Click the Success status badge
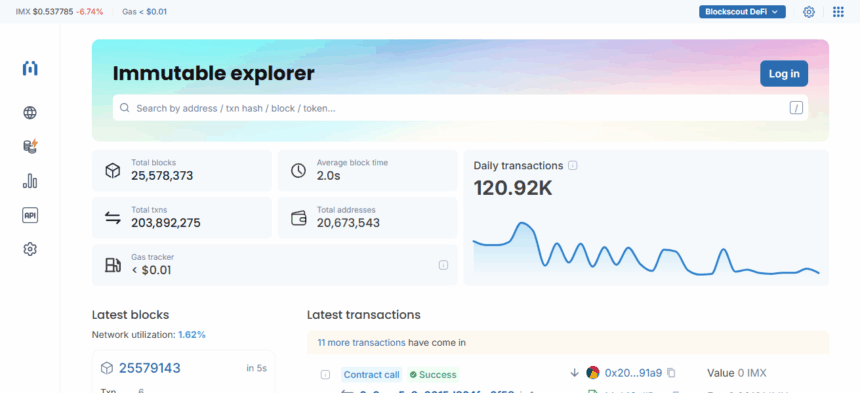Screen dimensions: 860x393 [x=433, y=375]
